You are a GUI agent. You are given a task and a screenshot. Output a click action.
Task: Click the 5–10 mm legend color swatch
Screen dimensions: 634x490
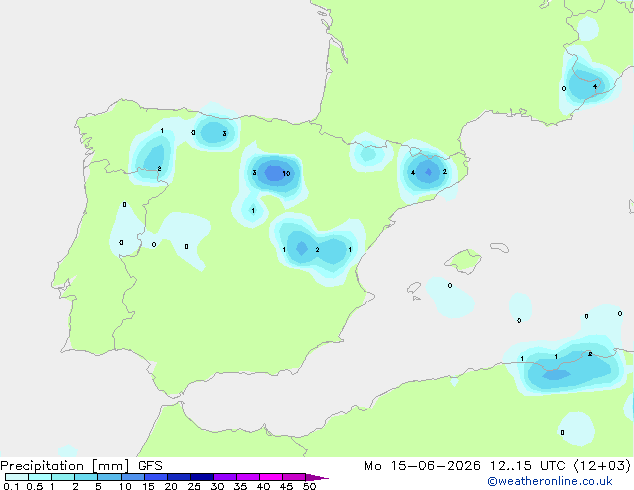[x=109, y=477]
